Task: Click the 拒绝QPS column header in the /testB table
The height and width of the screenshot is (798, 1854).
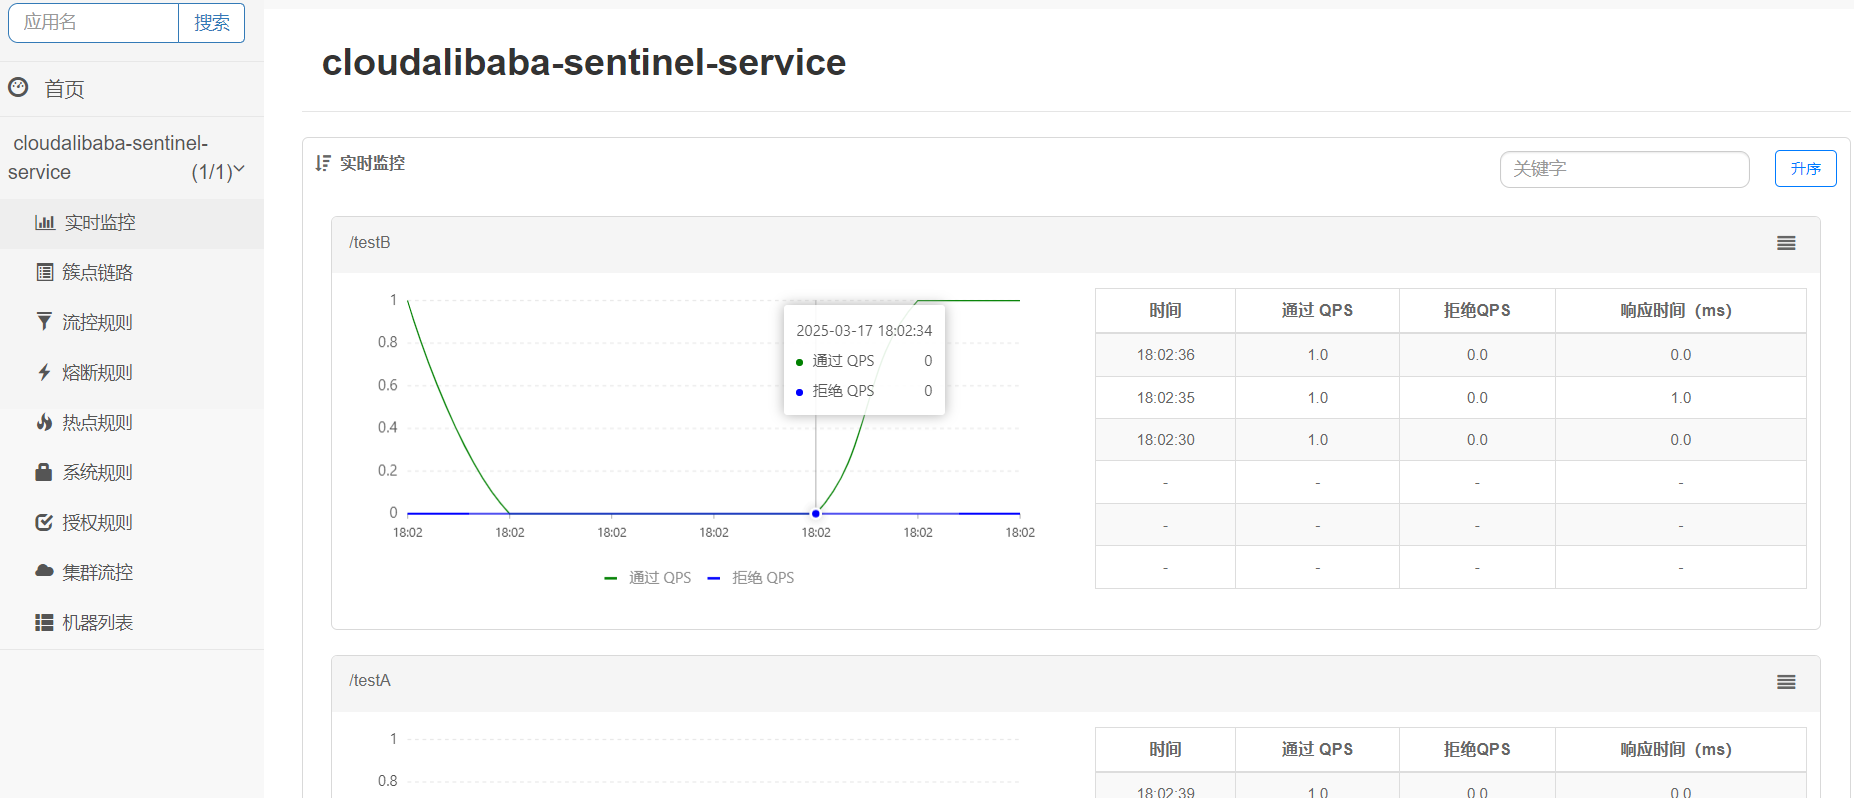Action: click(x=1477, y=311)
